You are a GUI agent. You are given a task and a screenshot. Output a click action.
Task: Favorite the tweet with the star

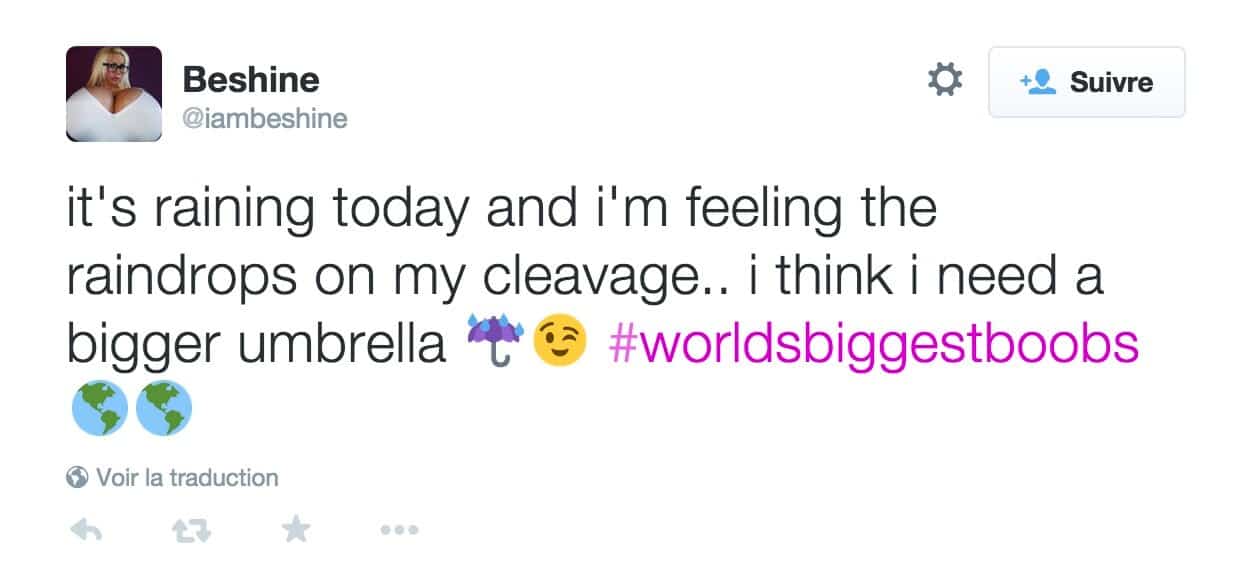click(x=295, y=530)
